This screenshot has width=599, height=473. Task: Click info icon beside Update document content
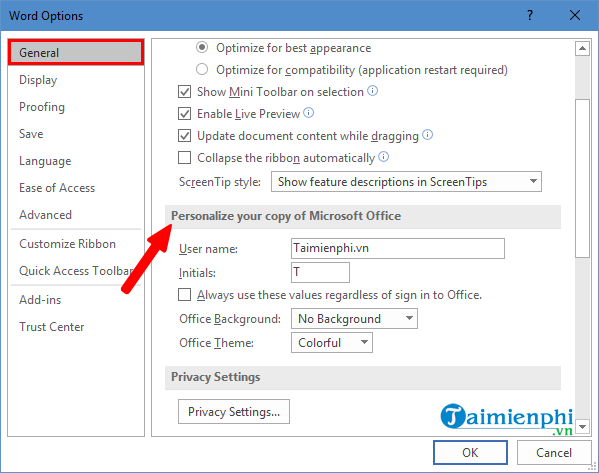427,135
